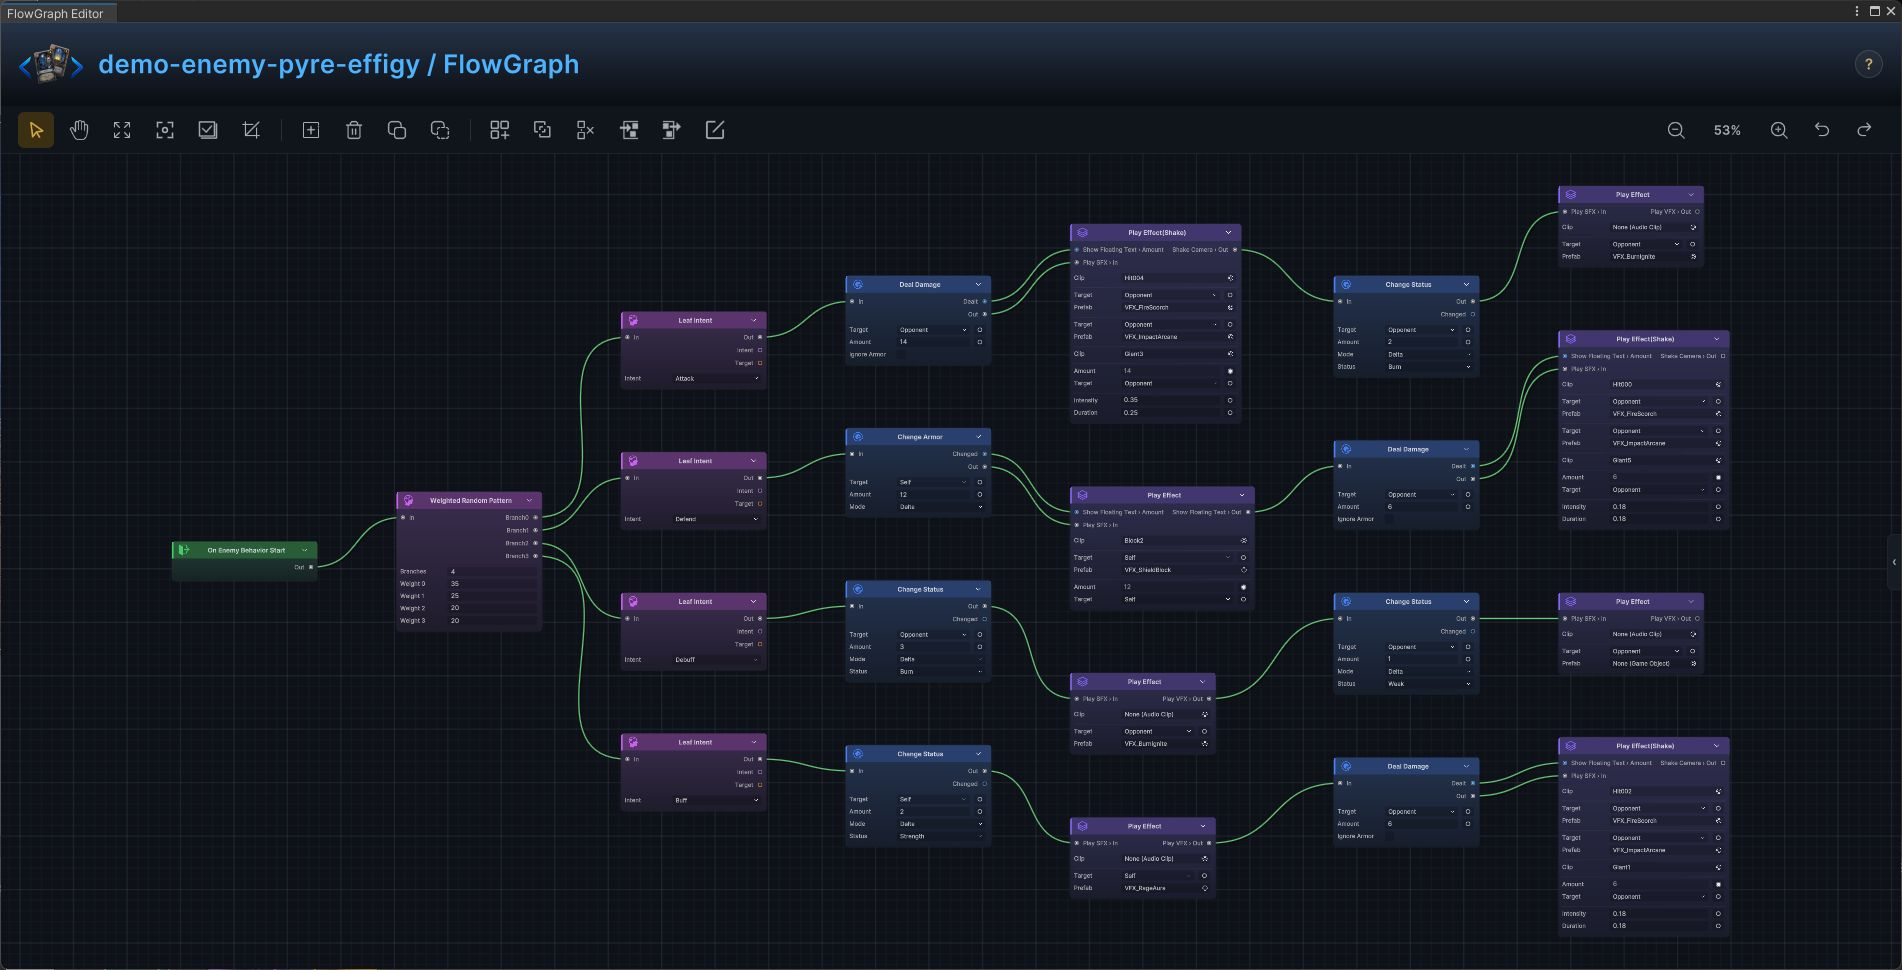Click the Branch3 output port
Image resolution: width=1902 pixels, height=970 pixels.
pos(536,556)
